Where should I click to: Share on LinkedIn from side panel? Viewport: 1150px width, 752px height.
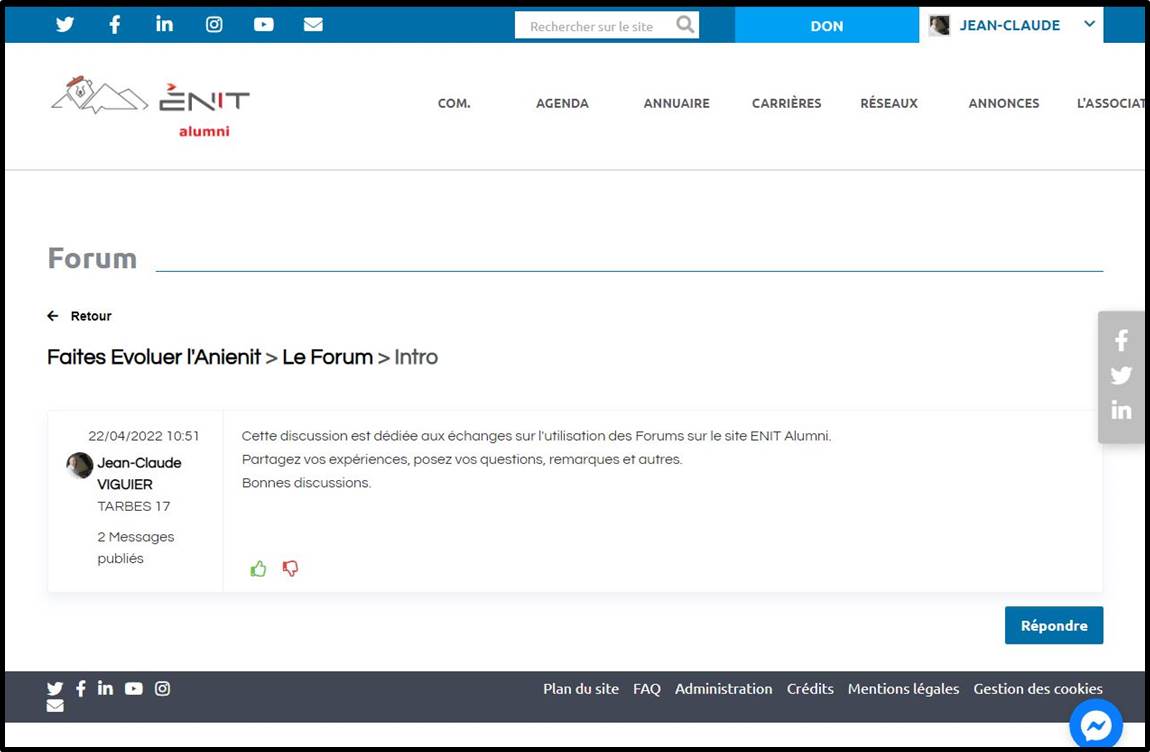point(1121,410)
